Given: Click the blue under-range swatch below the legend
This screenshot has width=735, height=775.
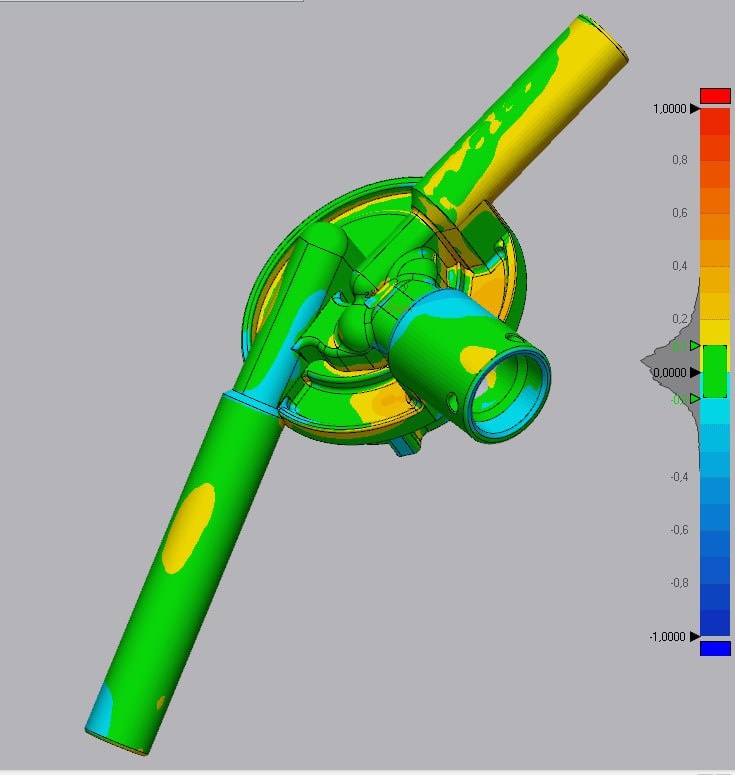Looking at the screenshot, I should coord(715,648).
